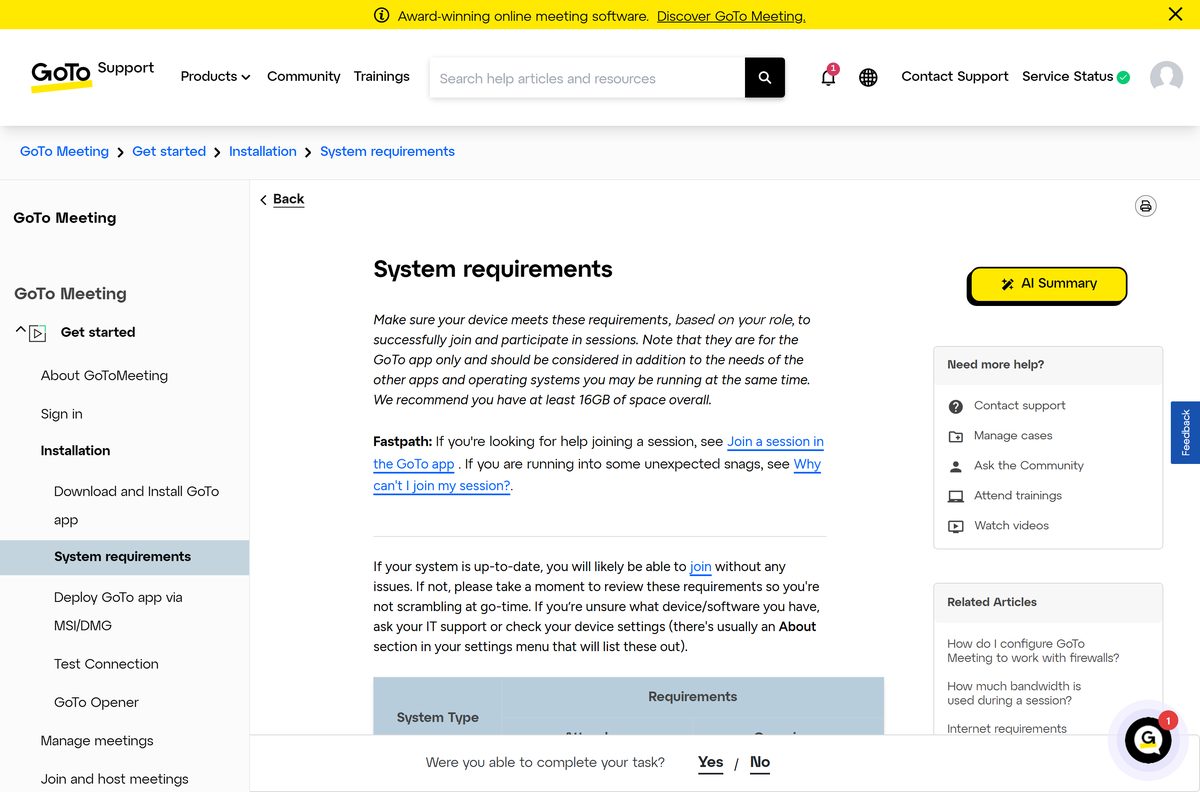
Task: Select System requirements in the sidebar
Action: (122, 557)
